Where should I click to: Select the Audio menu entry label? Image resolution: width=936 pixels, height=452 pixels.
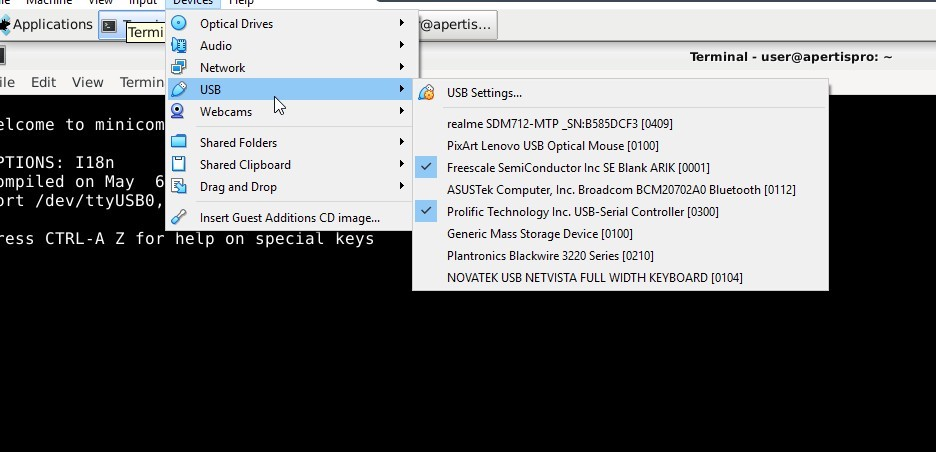(215, 45)
